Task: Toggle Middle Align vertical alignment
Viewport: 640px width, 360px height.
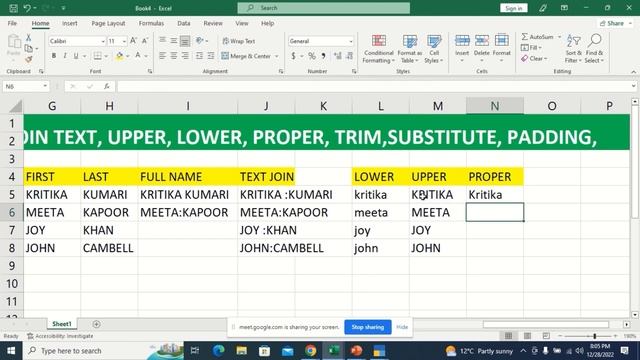Action: pos(174,40)
